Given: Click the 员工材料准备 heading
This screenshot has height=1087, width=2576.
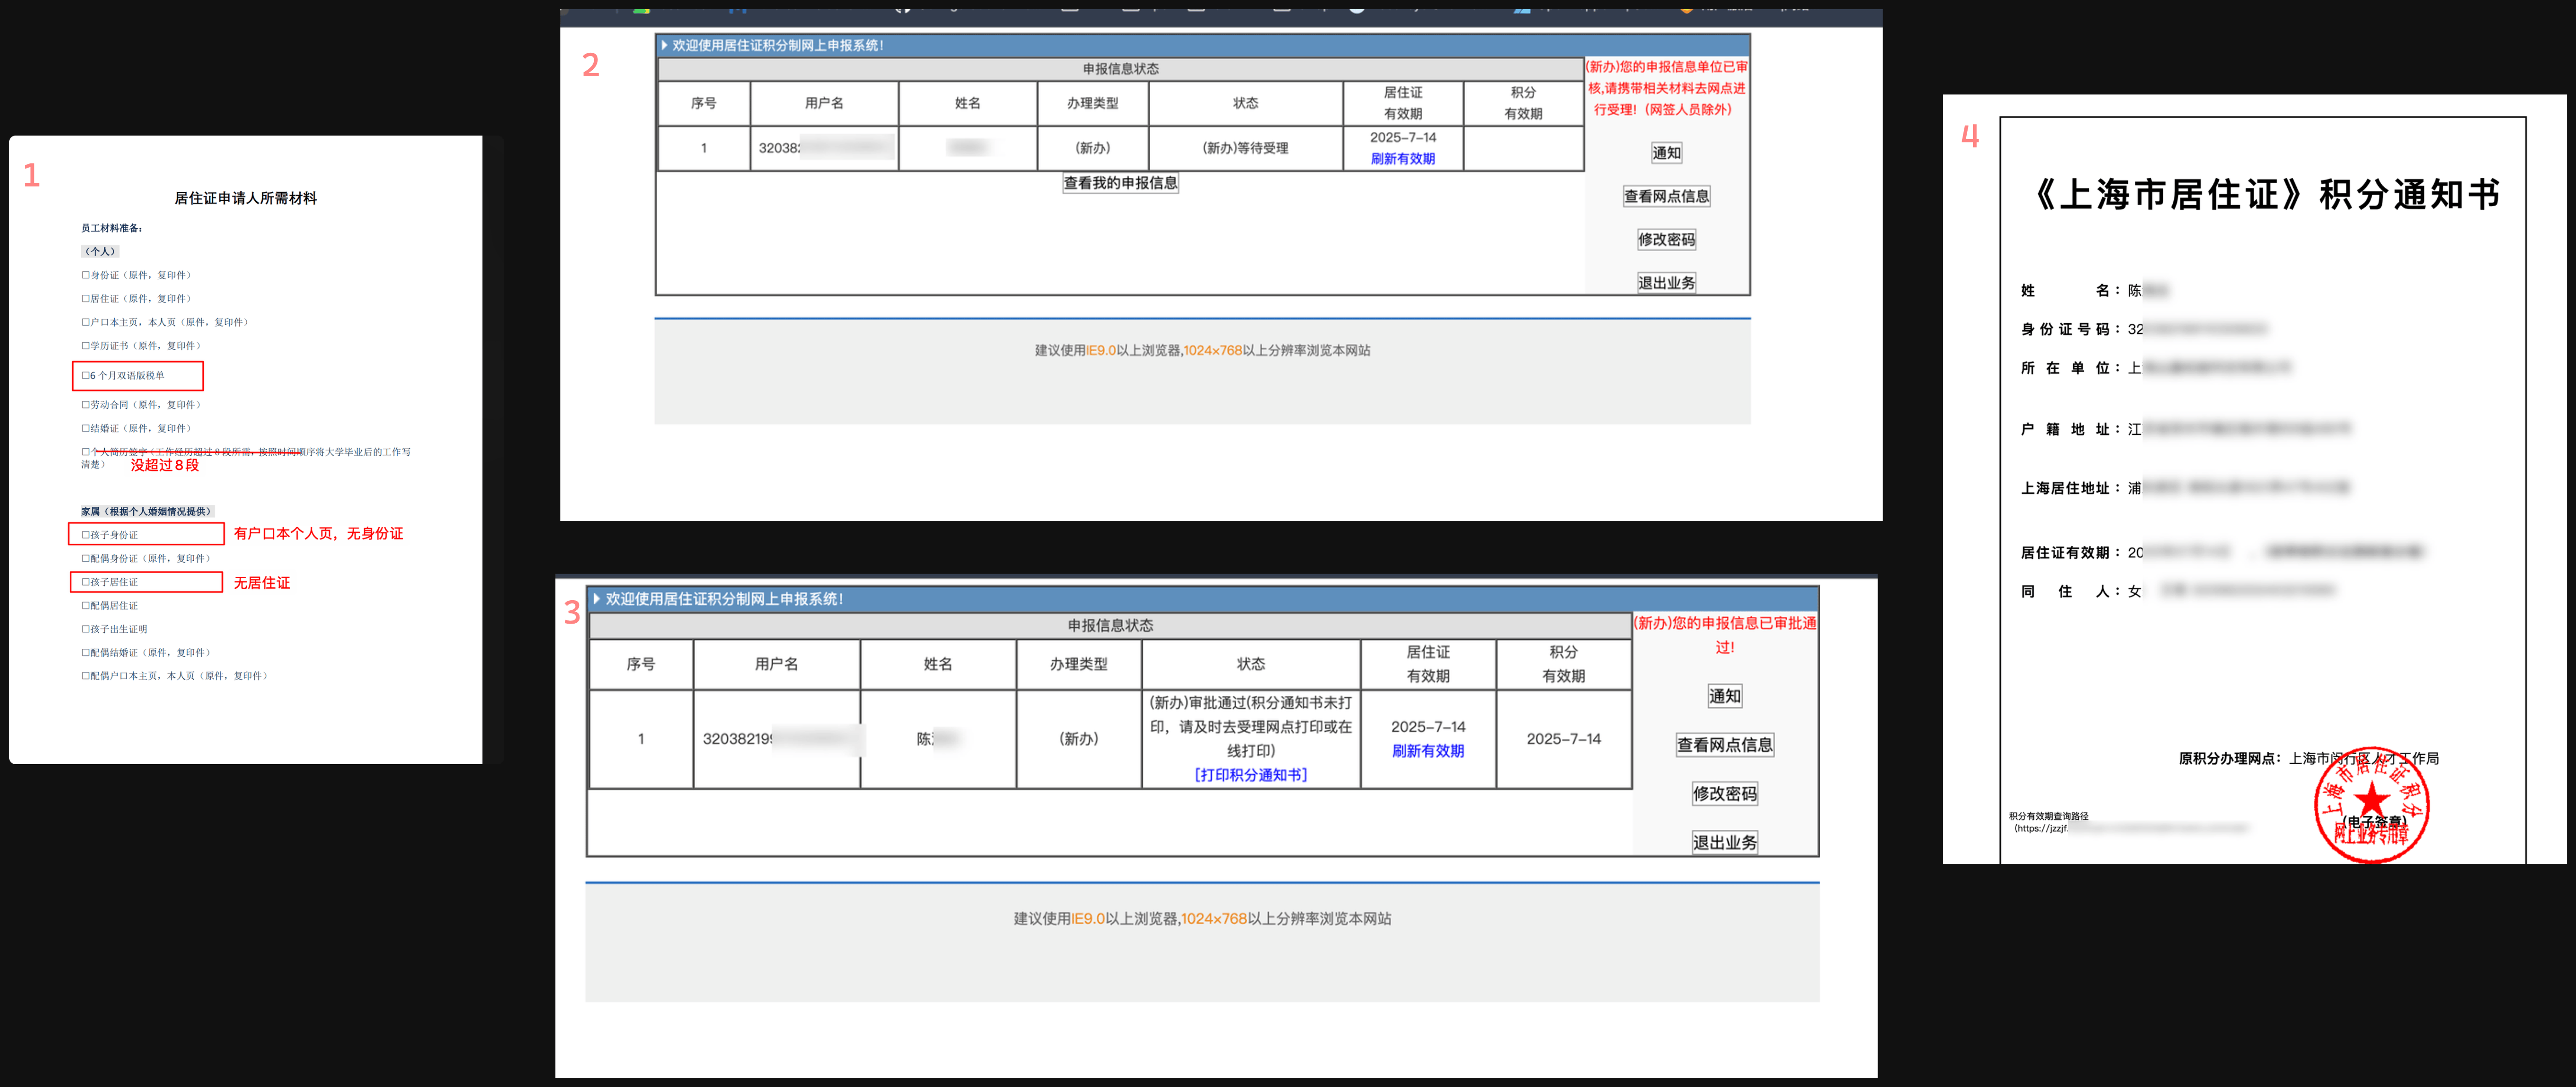Looking at the screenshot, I should point(112,228).
